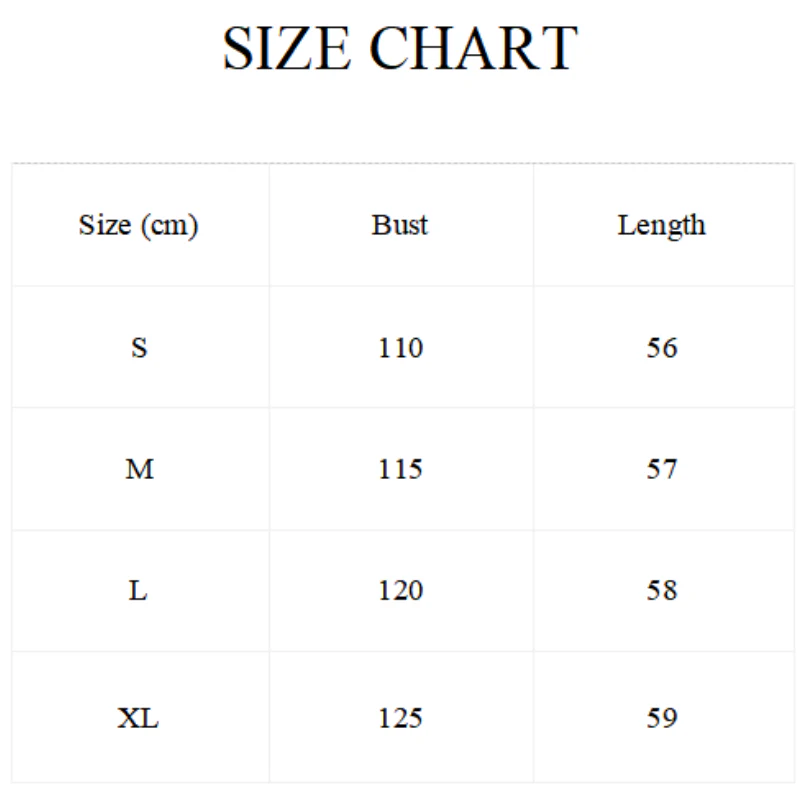Viewport: 800px width, 800px height.
Task: Select the M size row label
Action: [x=139, y=469]
